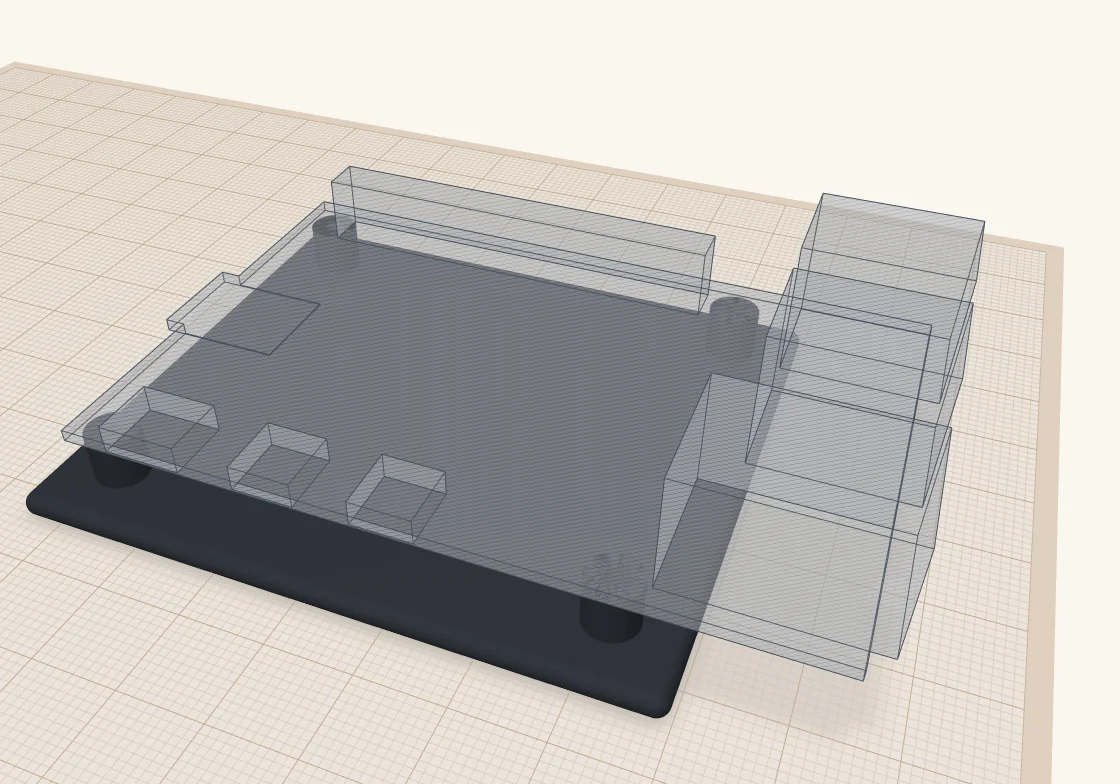Select the rightmost of three small front-edge boxes
This screenshot has width=1120, height=784.
(396, 498)
